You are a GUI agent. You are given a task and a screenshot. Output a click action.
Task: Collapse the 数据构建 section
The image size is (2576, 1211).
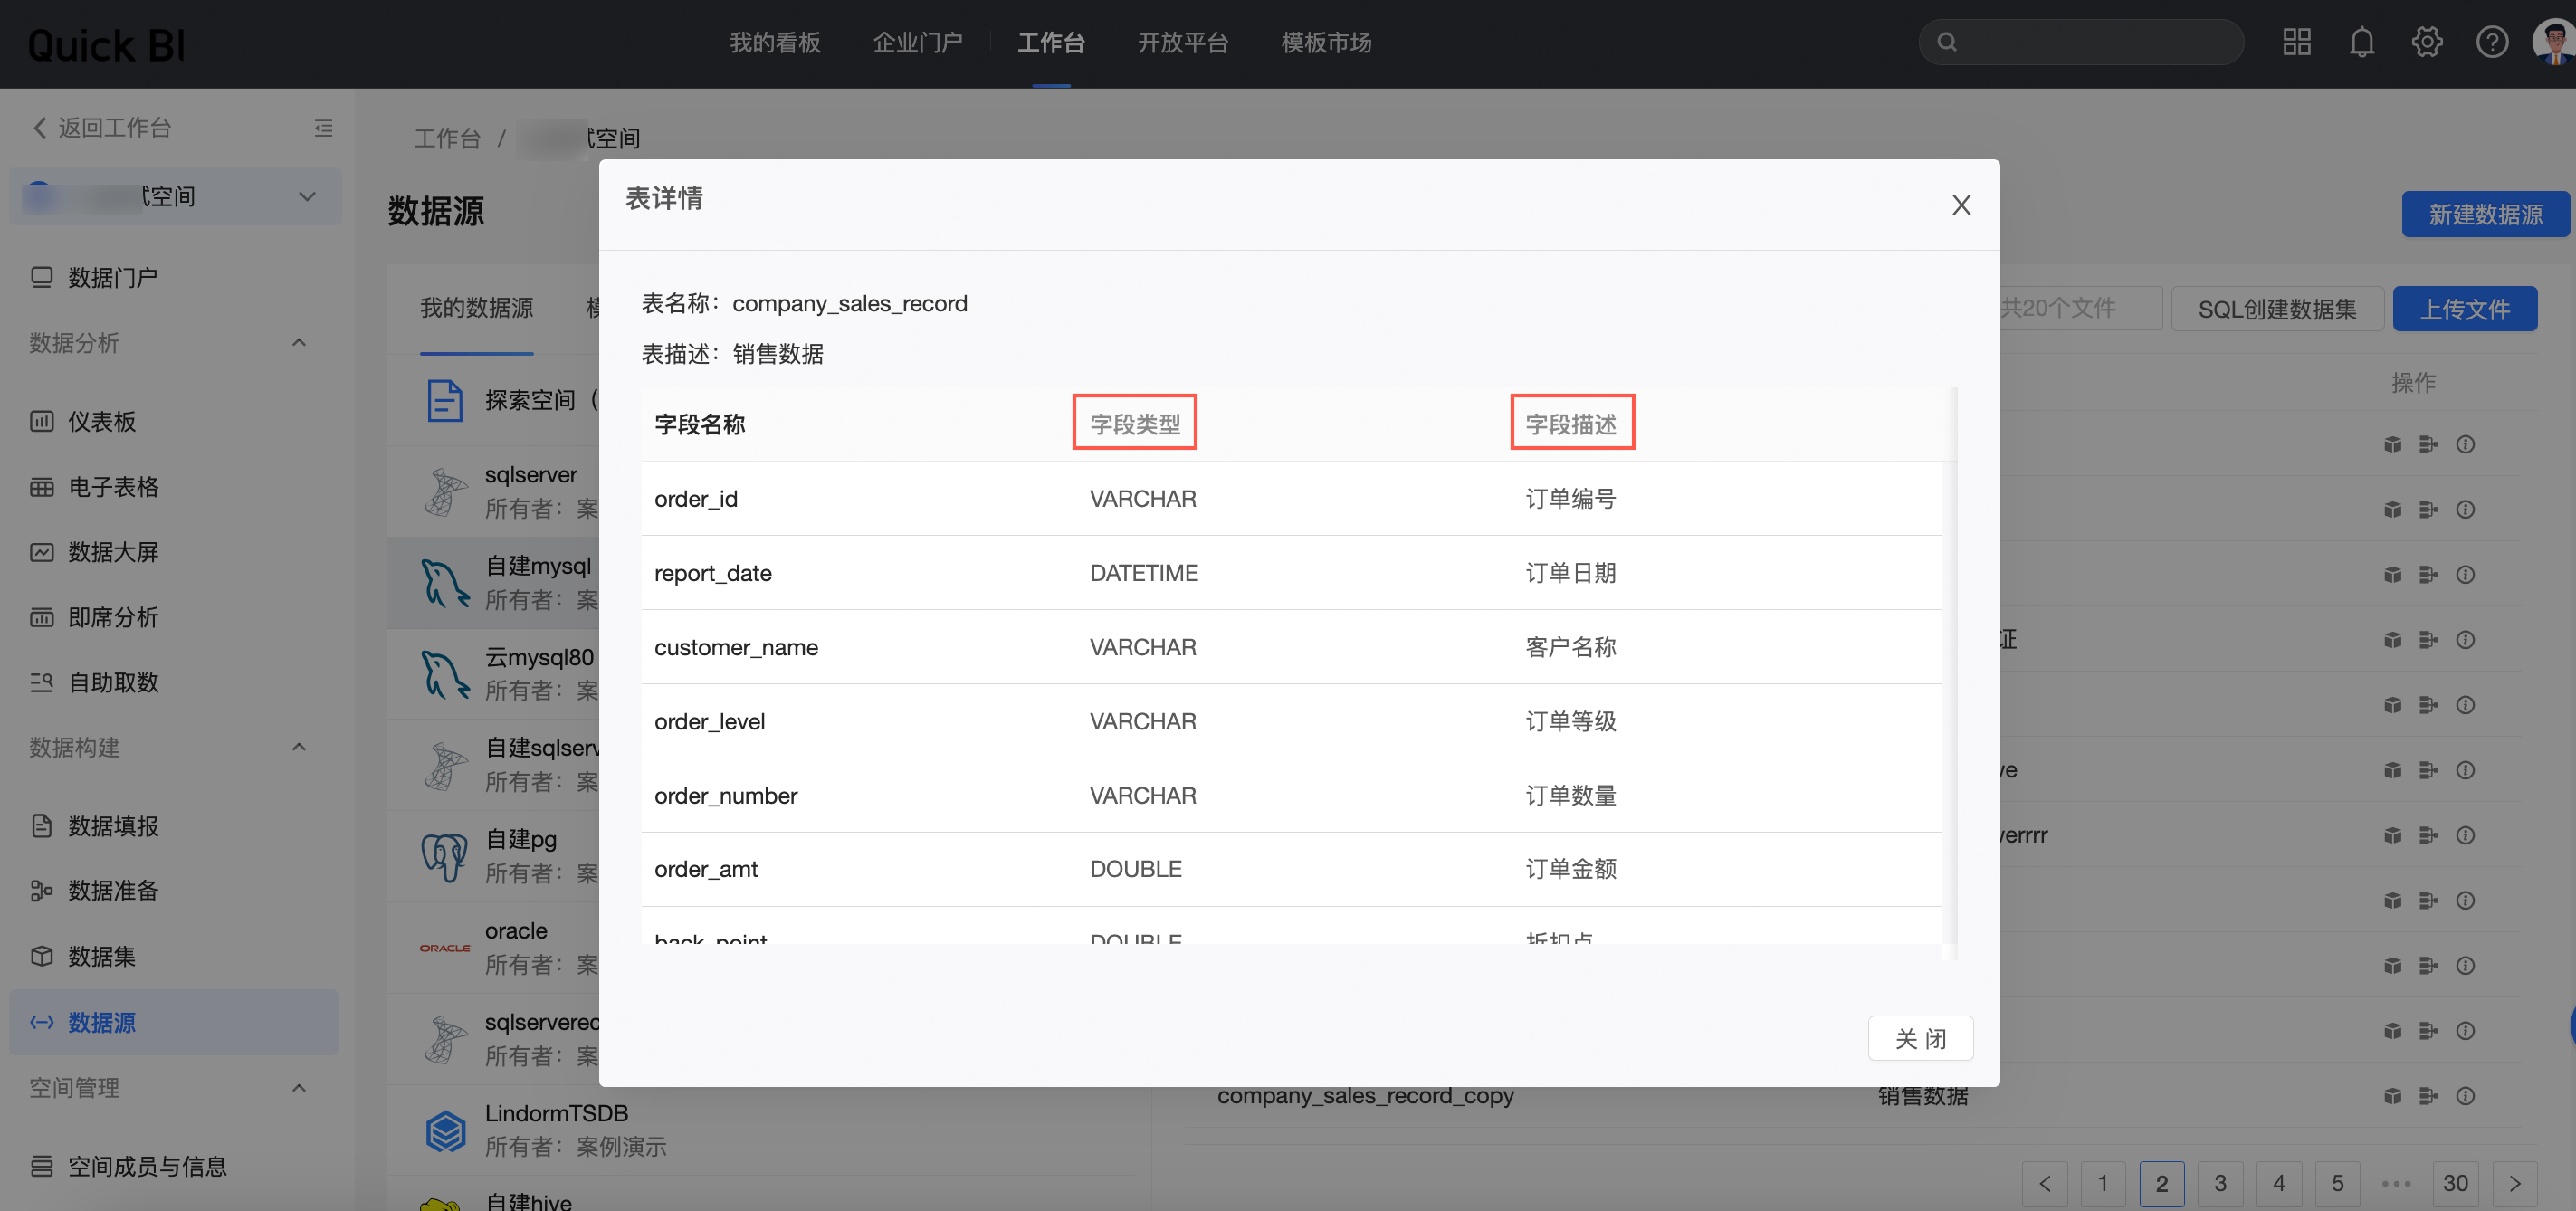tap(298, 747)
